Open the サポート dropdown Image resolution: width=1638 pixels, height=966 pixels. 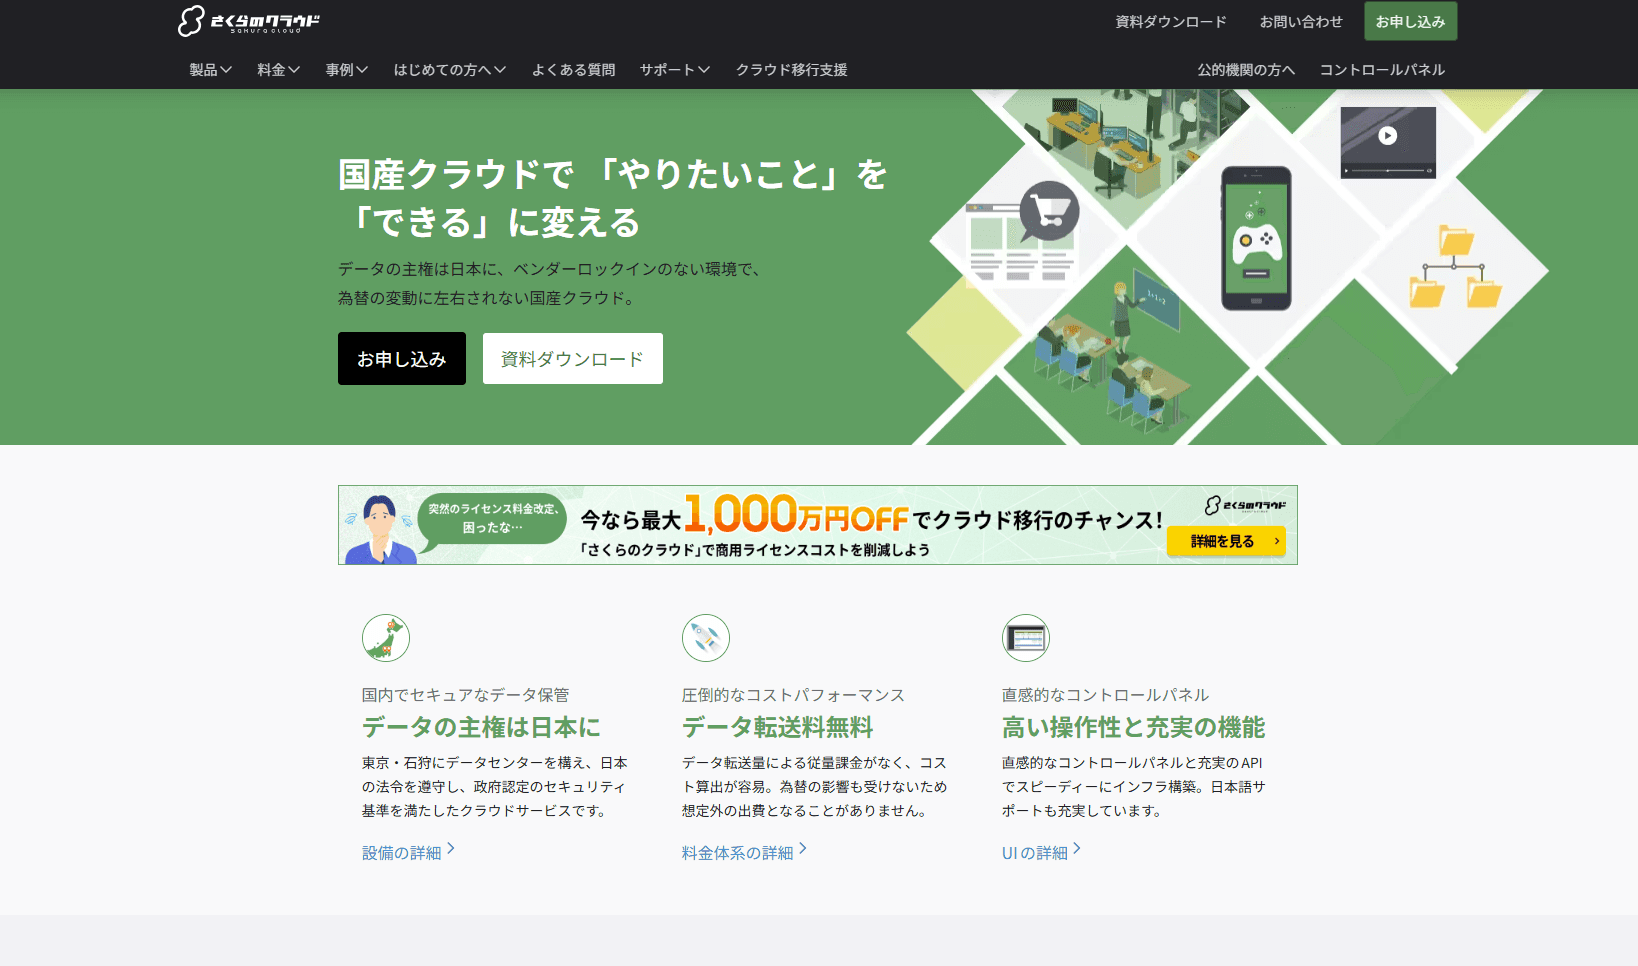675,70
